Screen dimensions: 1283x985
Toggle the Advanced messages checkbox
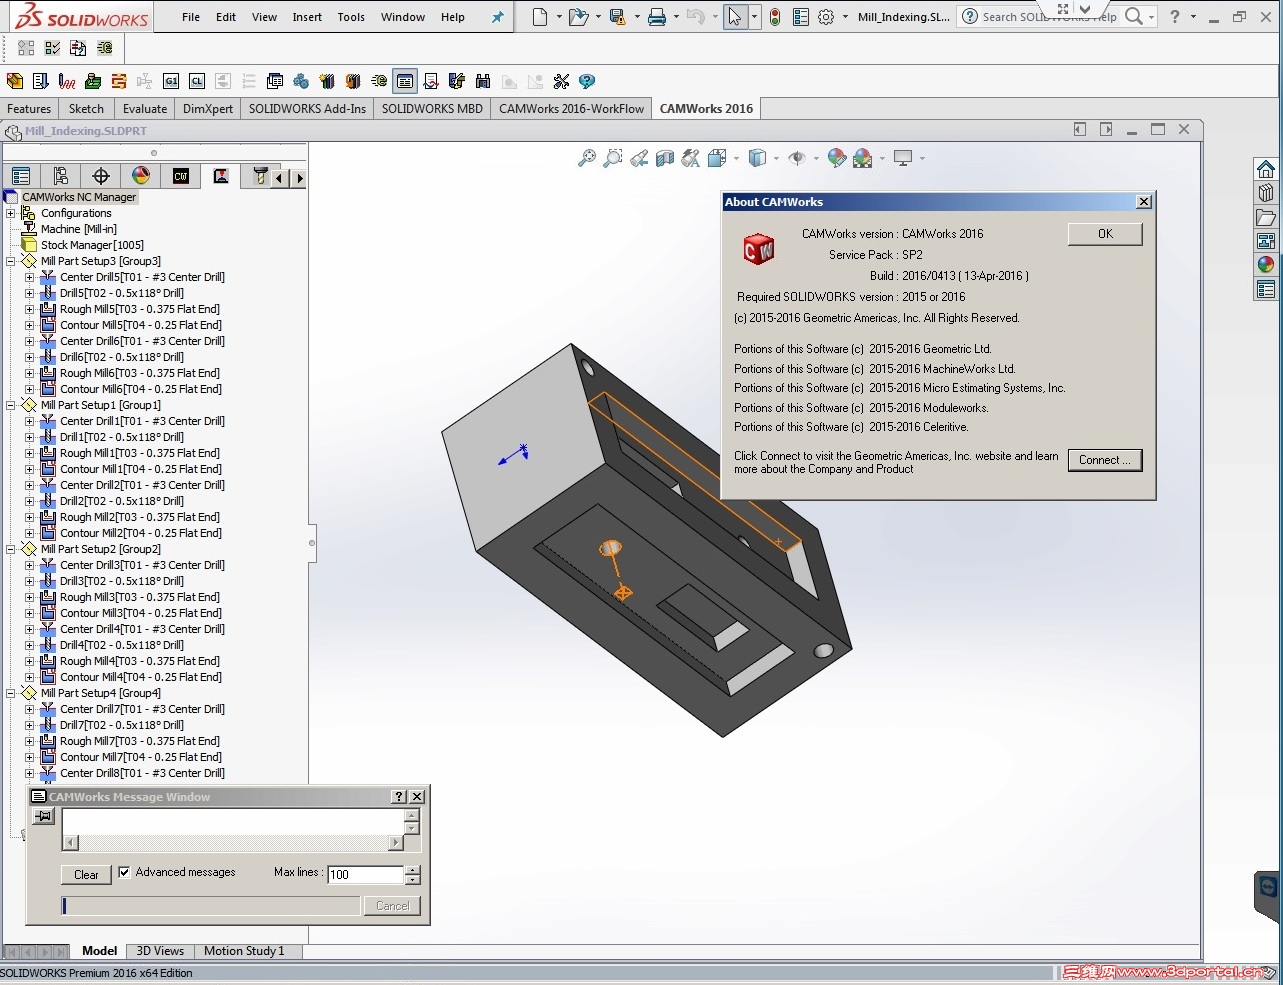click(x=124, y=872)
